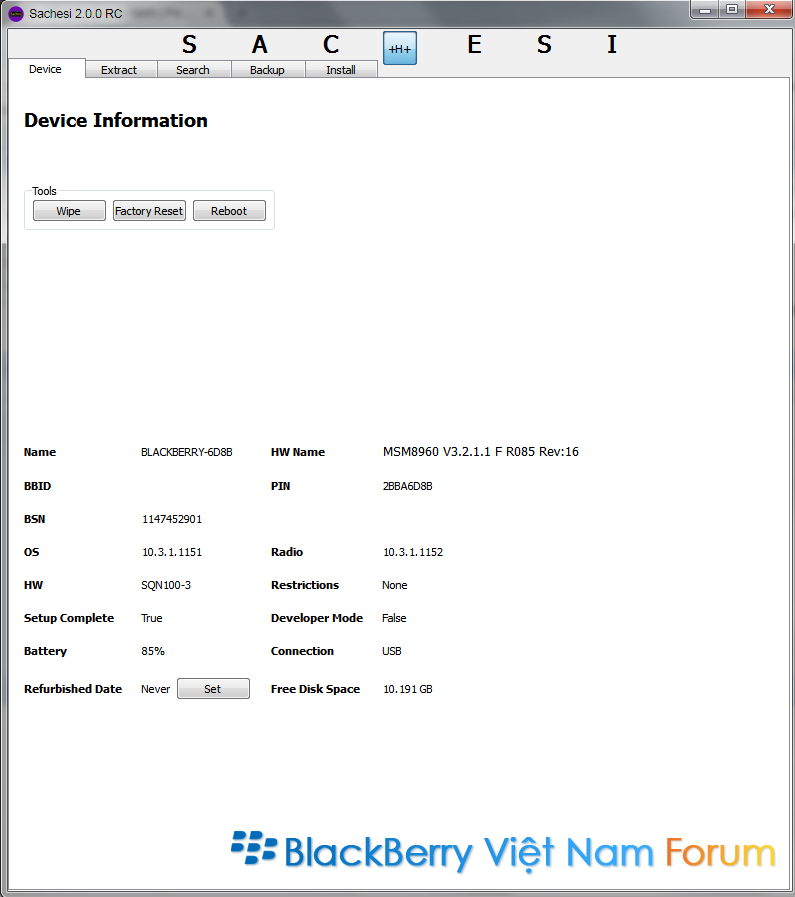Click the Restrictions value None
This screenshot has width=795, height=897.
tap(395, 585)
